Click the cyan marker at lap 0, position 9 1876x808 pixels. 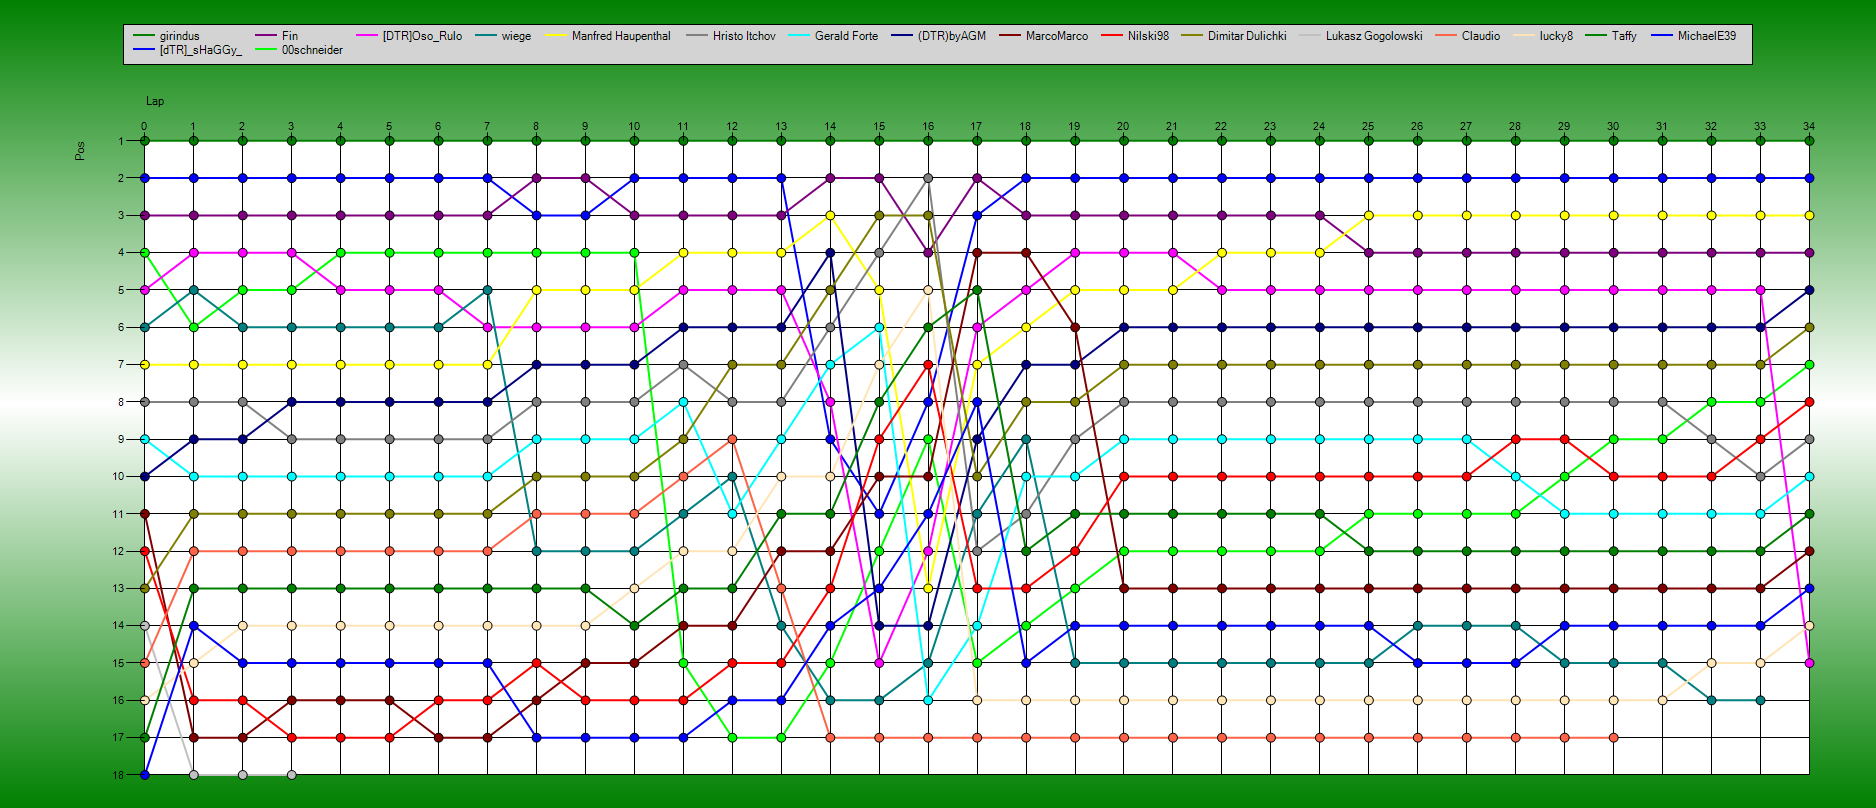tap(145, 439)
